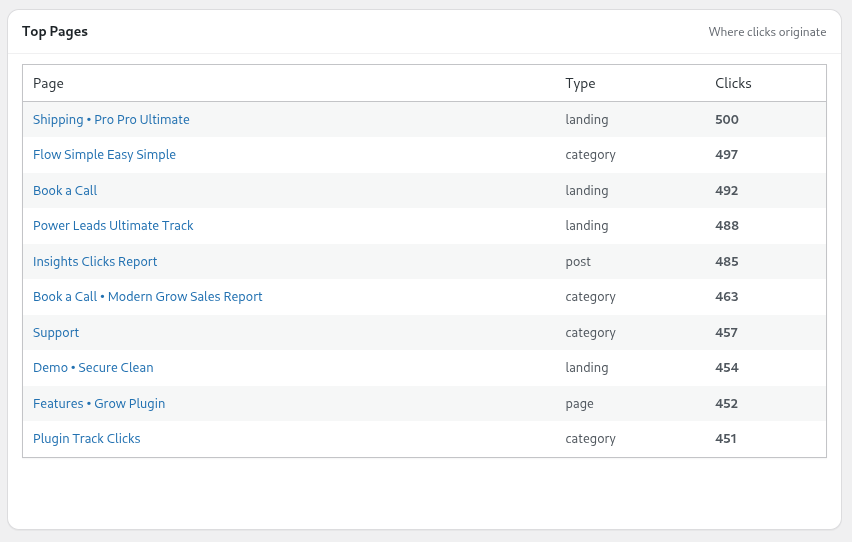Click the Top Pages panel title

(55, 32)
